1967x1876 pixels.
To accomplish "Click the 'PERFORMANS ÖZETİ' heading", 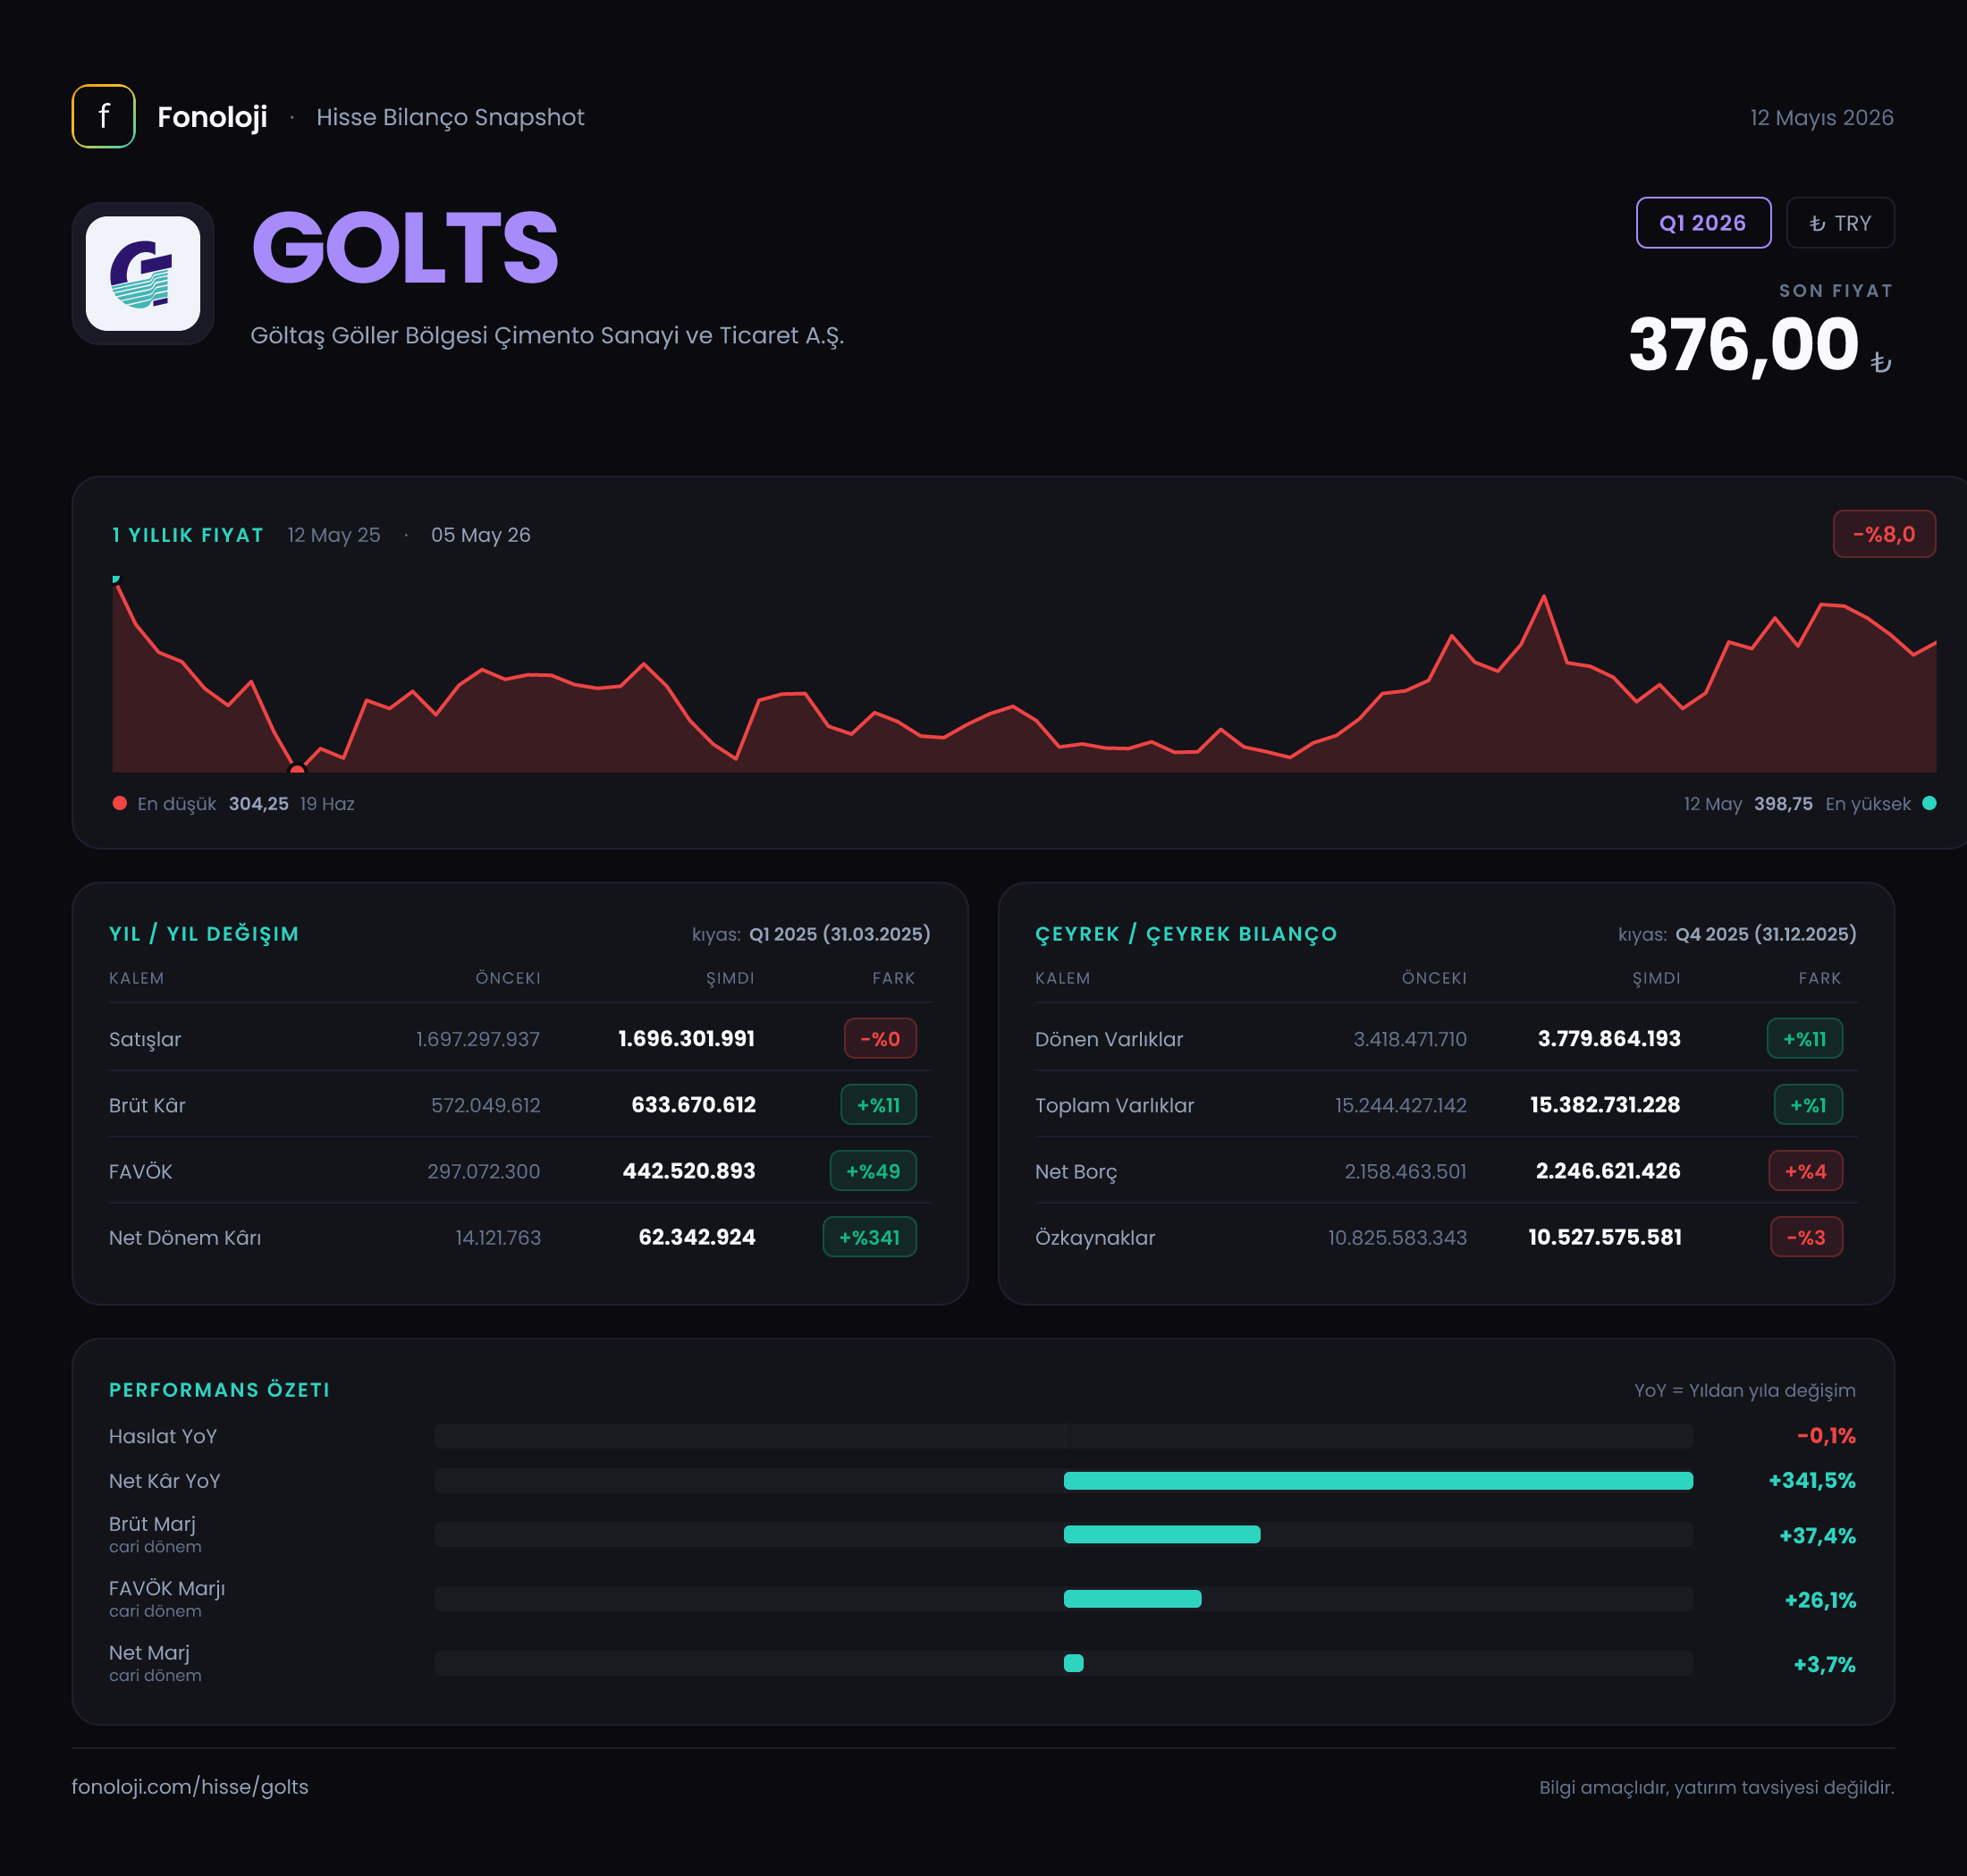I will [219, 1389].
